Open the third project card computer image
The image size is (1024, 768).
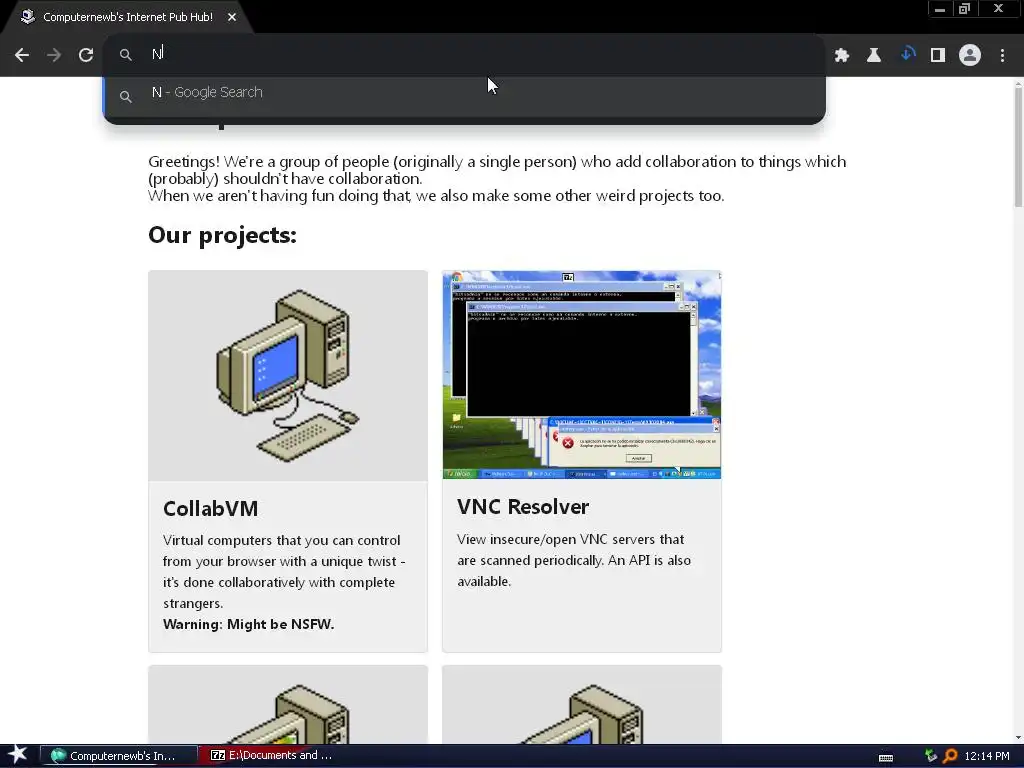(288, 705)
